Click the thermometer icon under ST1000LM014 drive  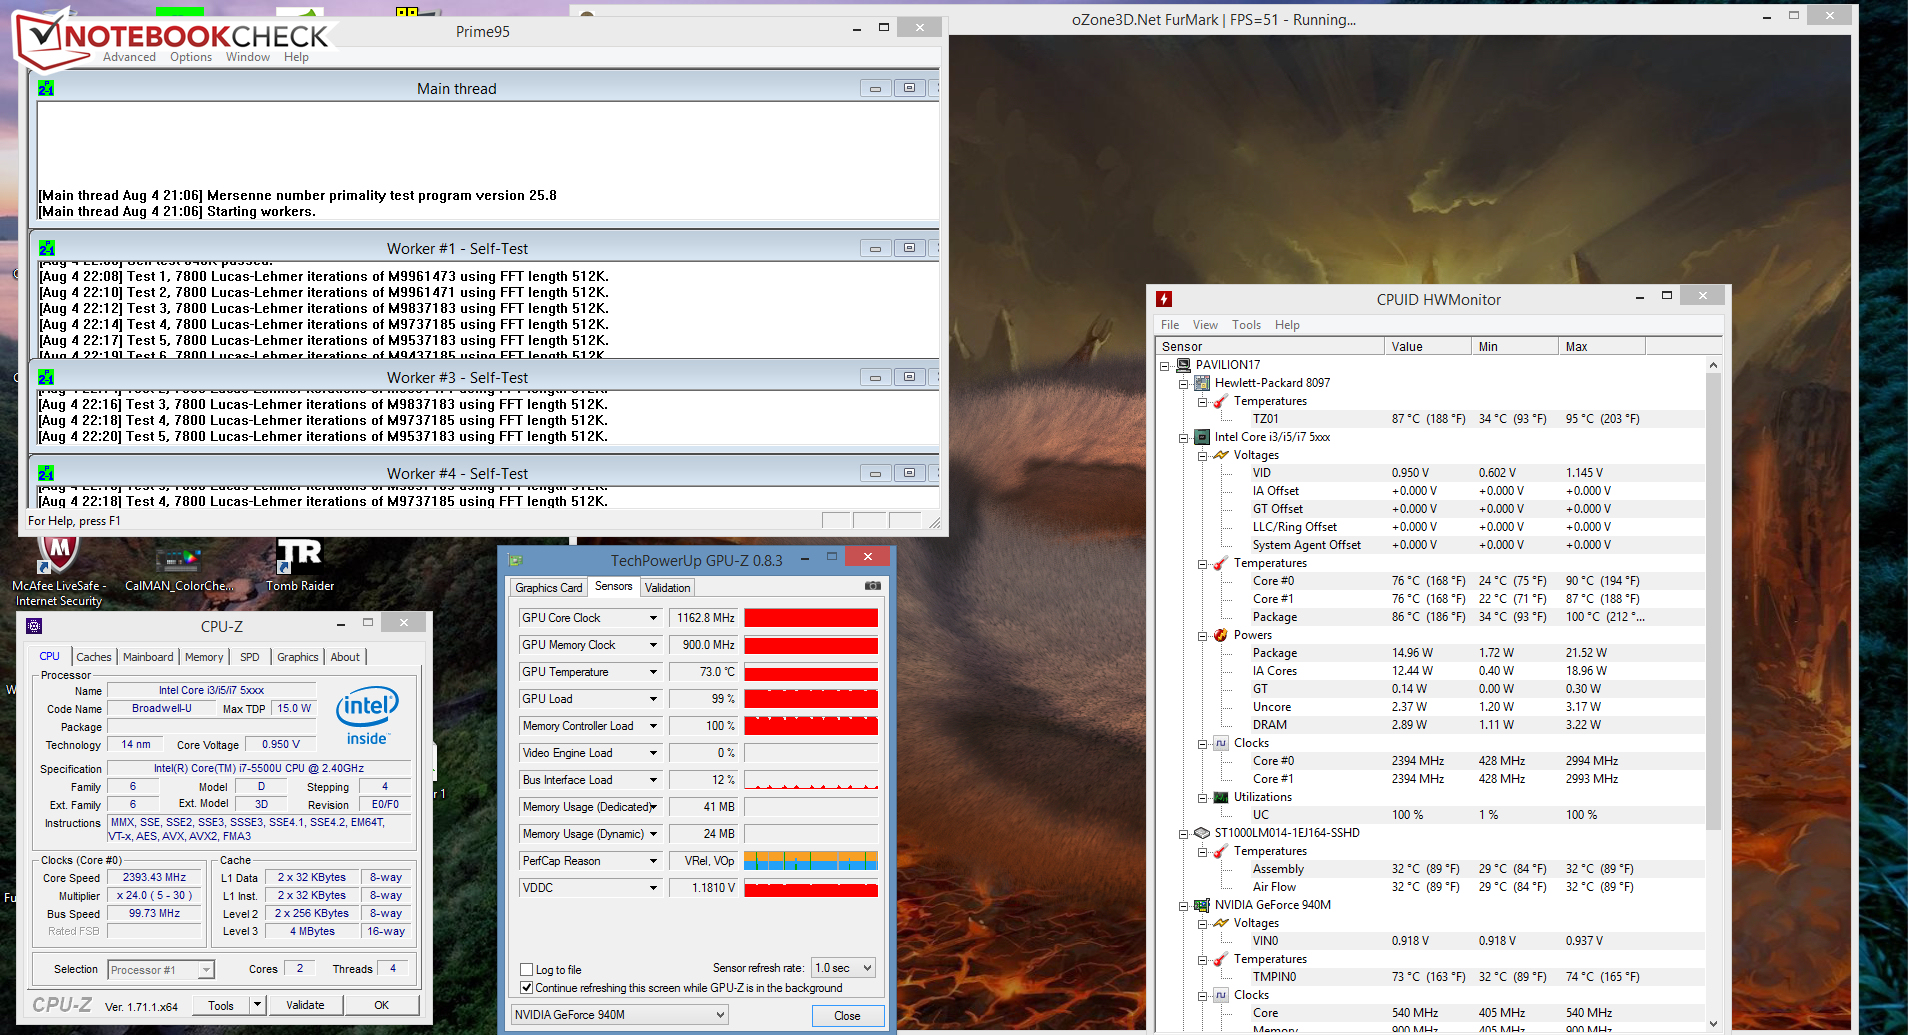pos(1221,851)
